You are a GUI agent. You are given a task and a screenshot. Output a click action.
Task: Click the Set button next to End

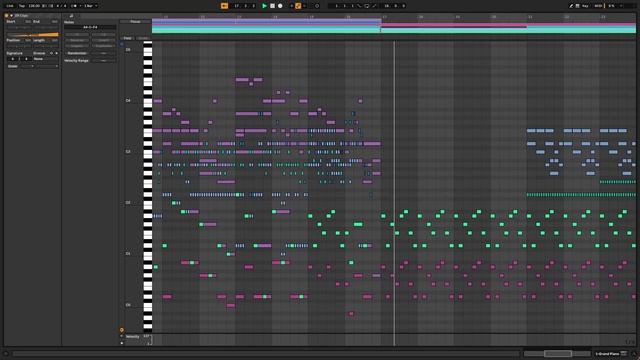[x=54, y=22]
